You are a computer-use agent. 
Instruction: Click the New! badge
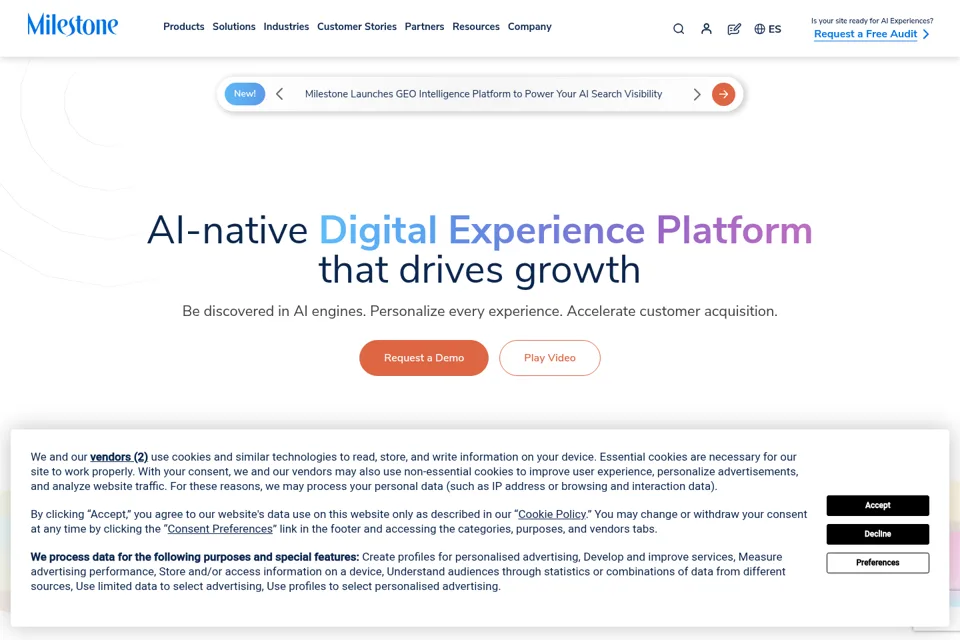click(x=245, y=94)
